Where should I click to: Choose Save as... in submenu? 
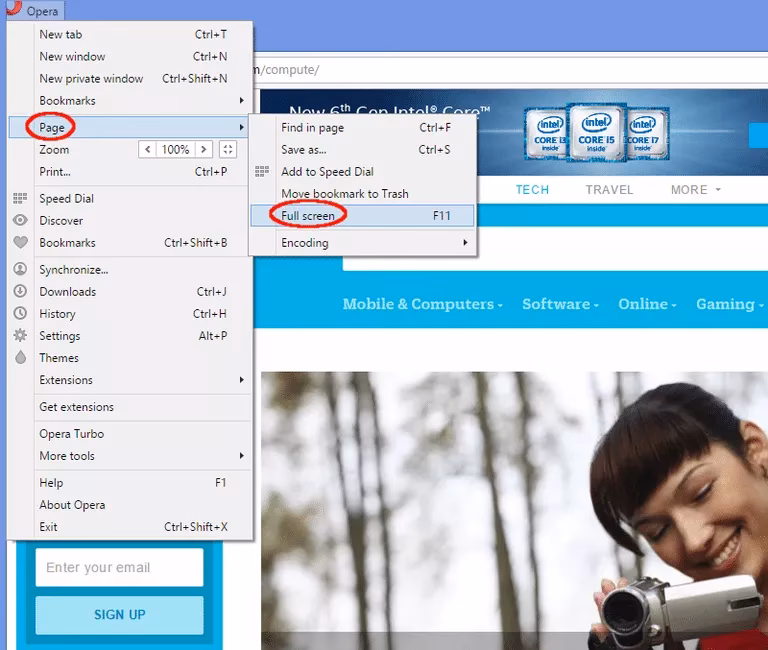[362, 149]
